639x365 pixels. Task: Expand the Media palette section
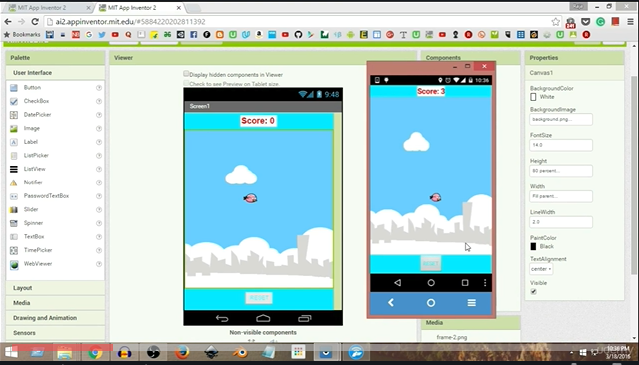(55, 303)
